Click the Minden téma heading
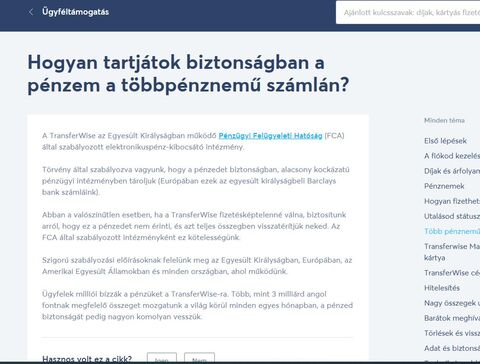 [444, 120]
